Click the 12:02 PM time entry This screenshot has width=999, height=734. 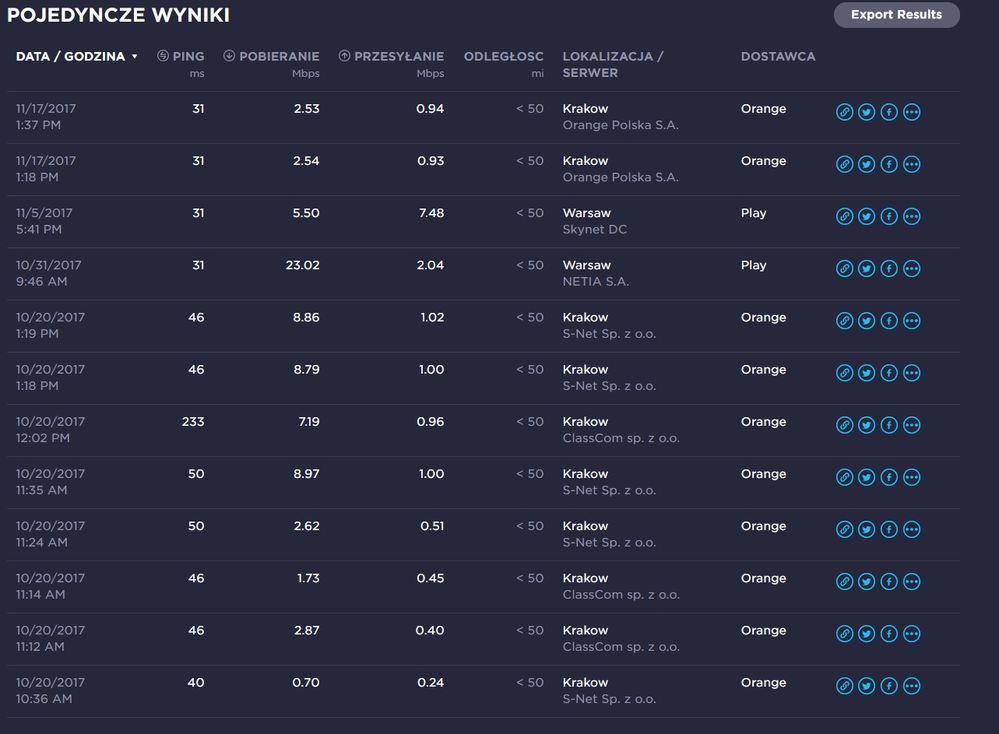43,438
